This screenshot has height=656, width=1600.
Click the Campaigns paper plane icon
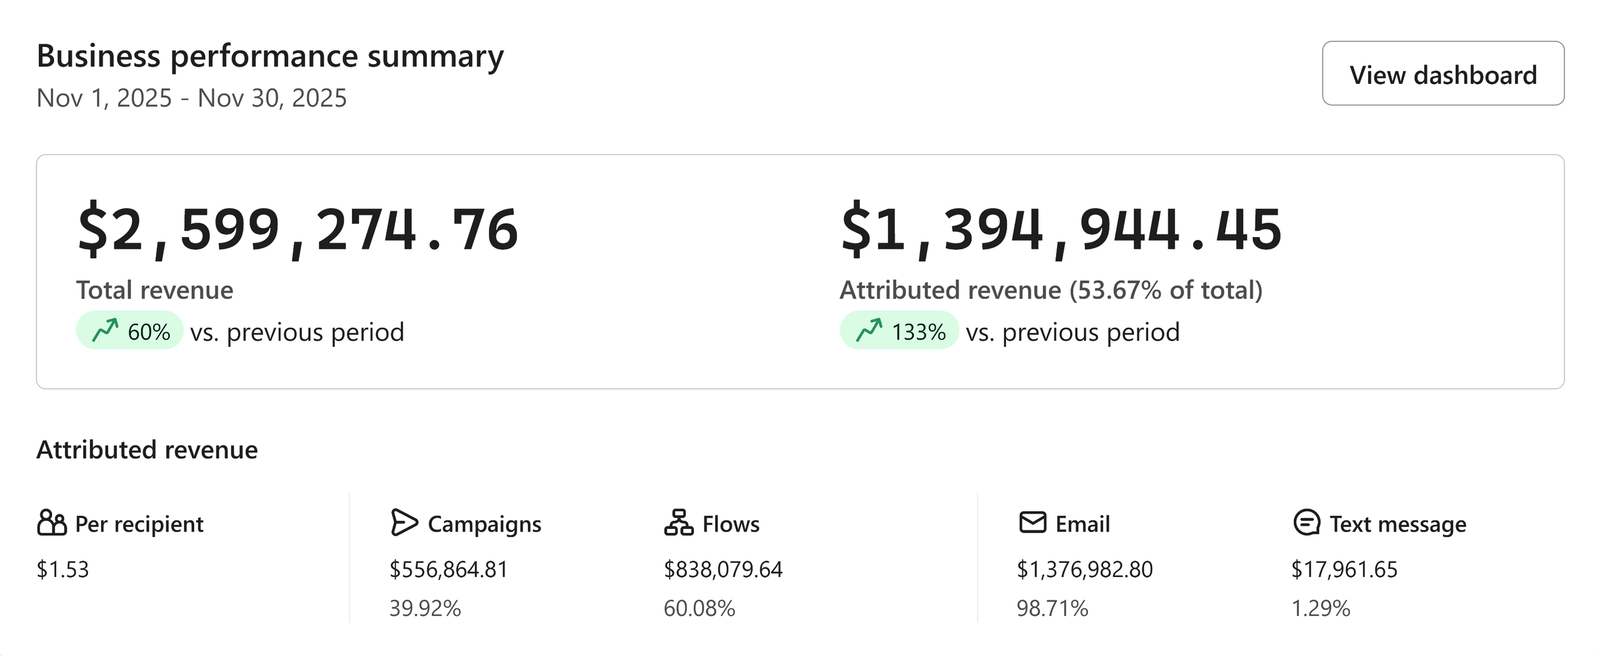[x=404, y=523]
